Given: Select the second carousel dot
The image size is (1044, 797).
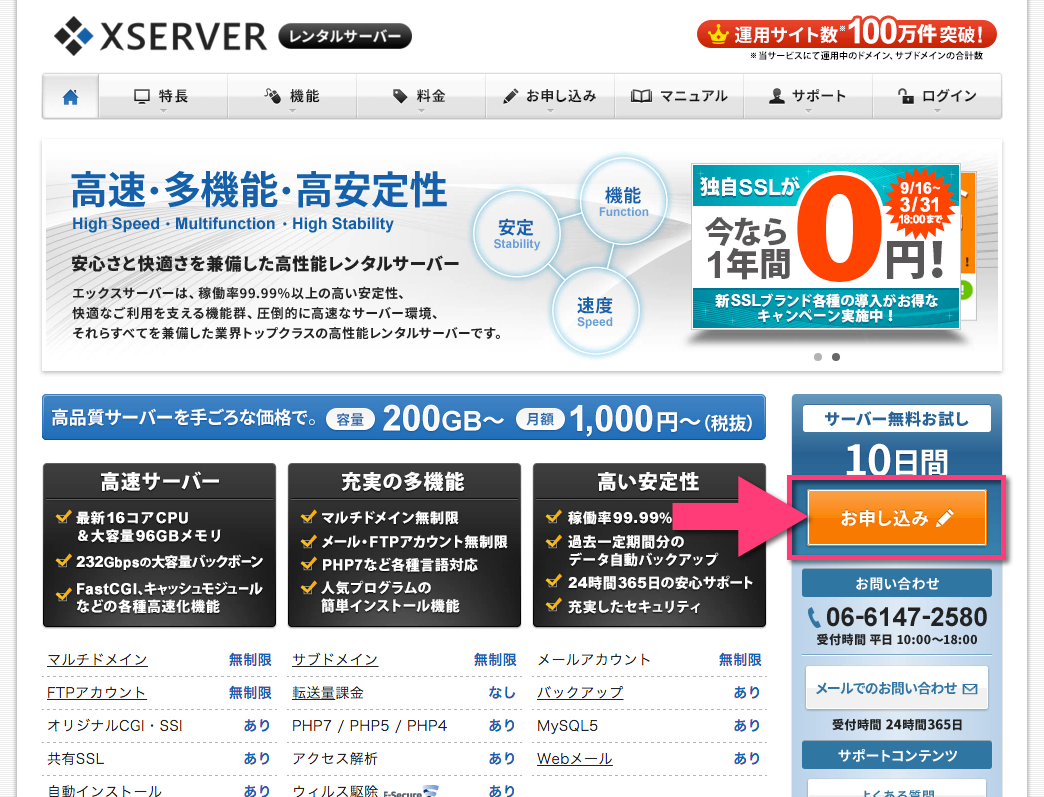Looking at the screenshot, I should click(836, 357).
